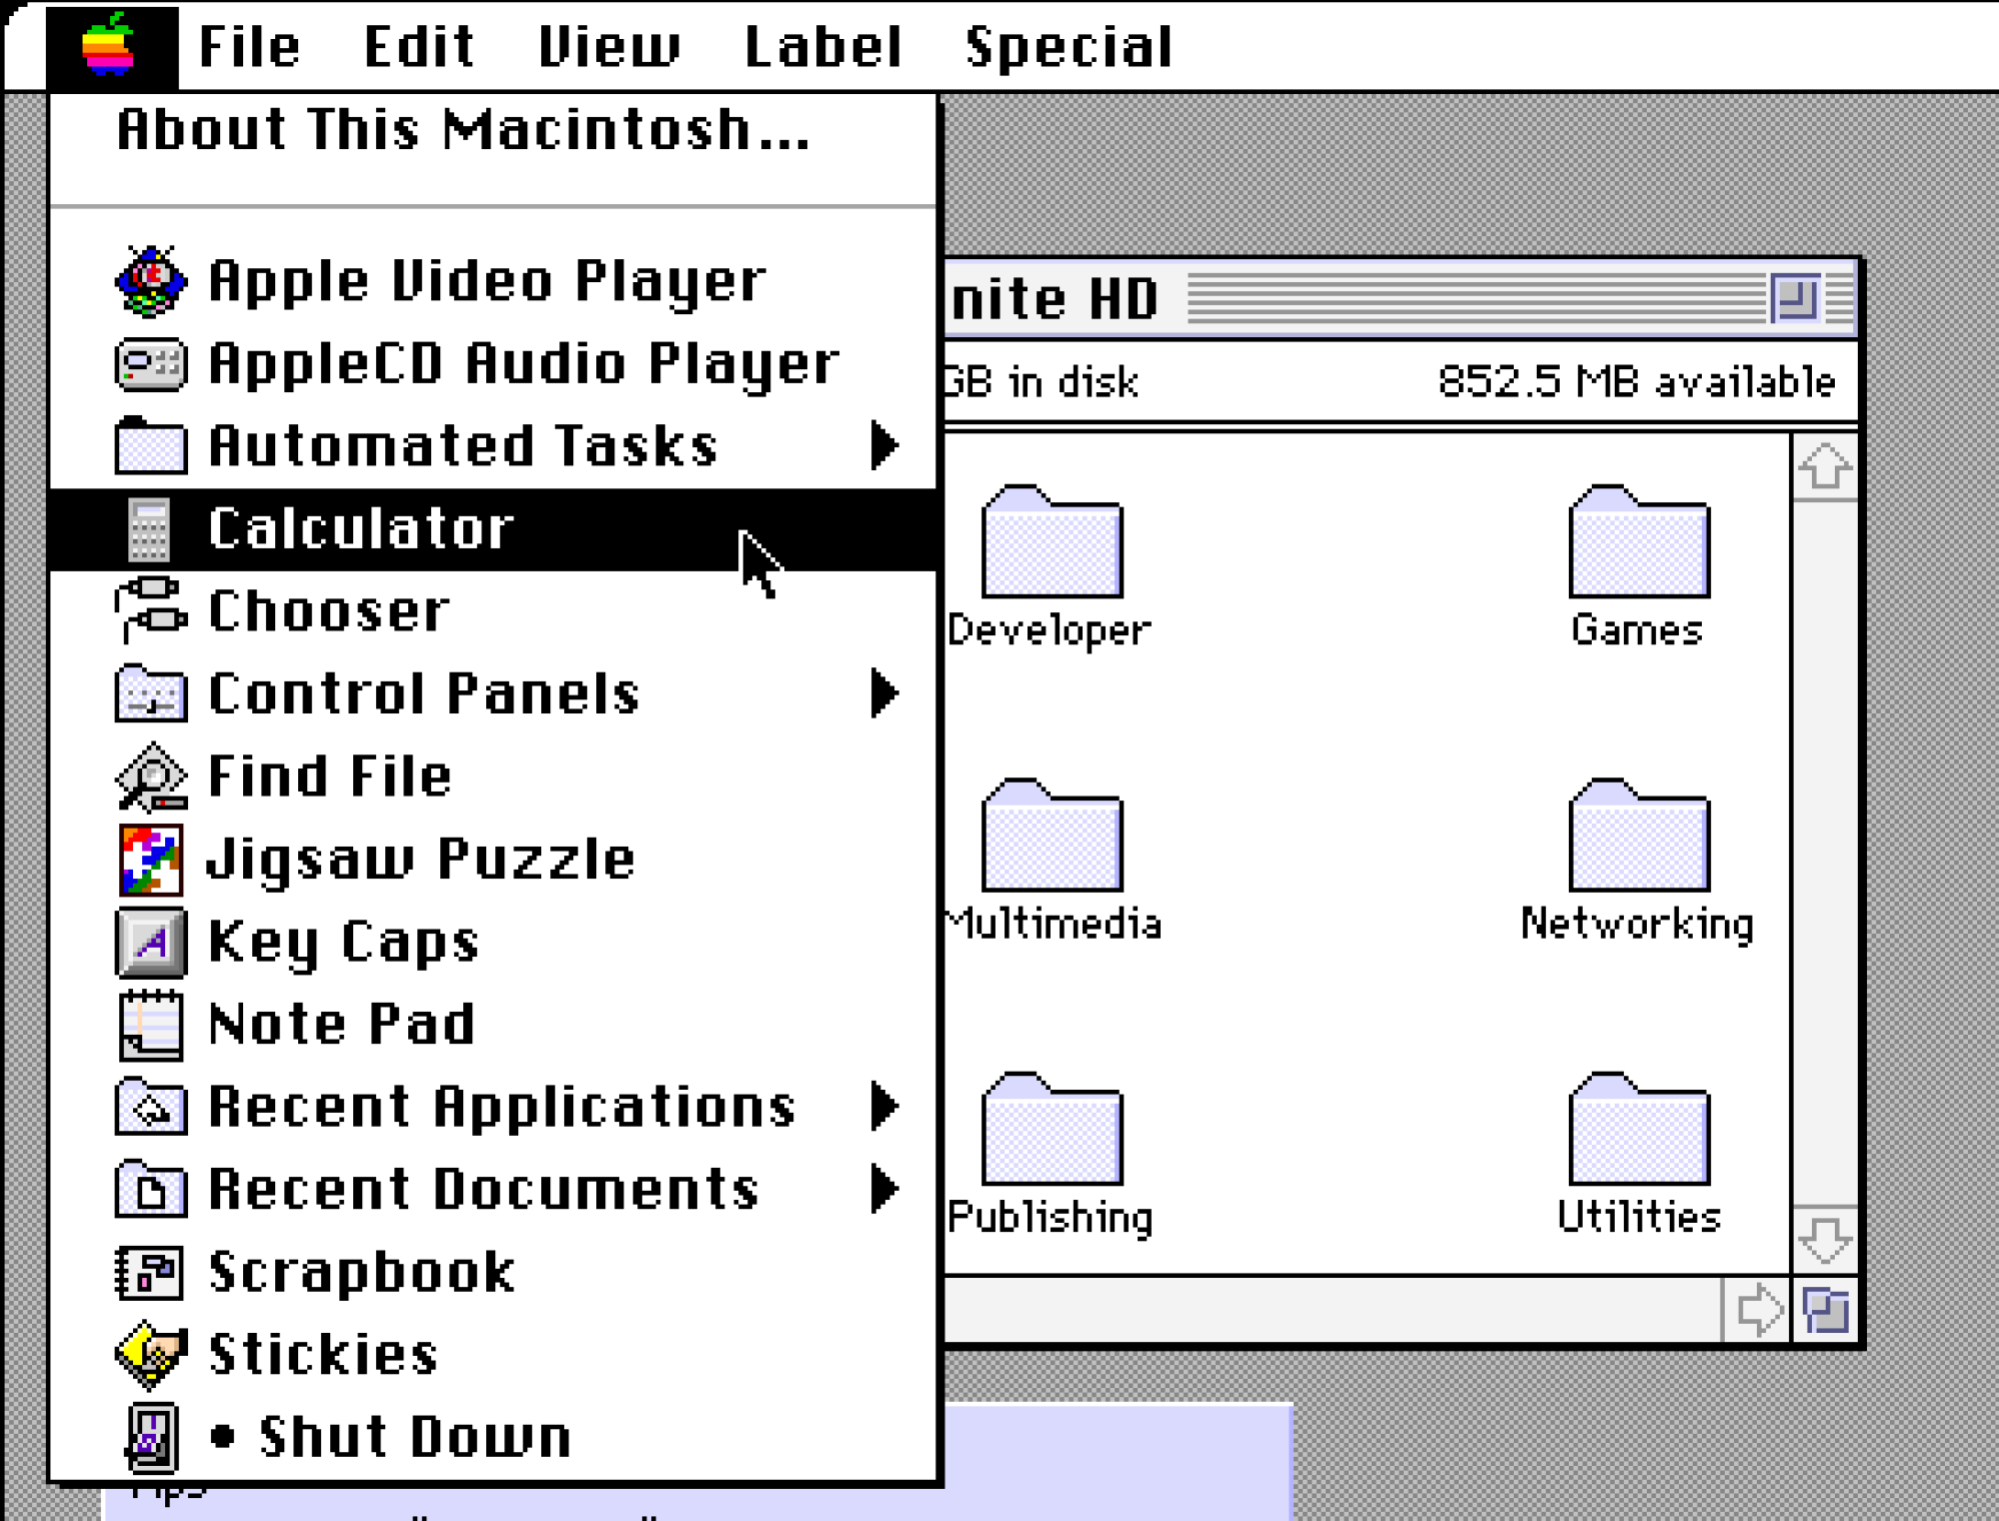The height and width of the screenshot is (1521, 1999).
Task: Click the zoom box in HD title bar
Action: [x=1795, y=298]
